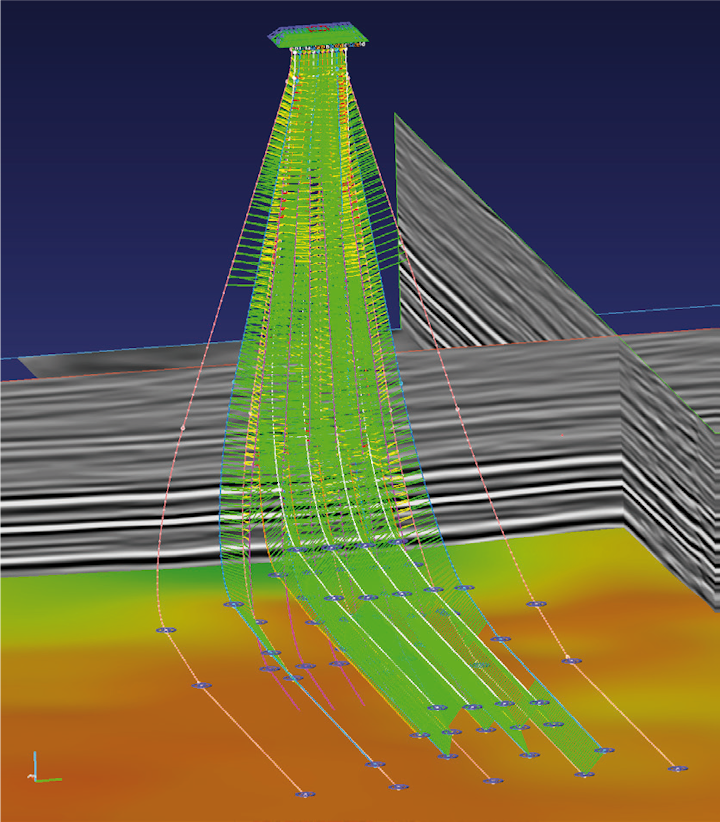Image resolution: width=720 pixels, height=822 pixels.
Task: Select the far-right bottom well target marker
Action: click(678, 768)
